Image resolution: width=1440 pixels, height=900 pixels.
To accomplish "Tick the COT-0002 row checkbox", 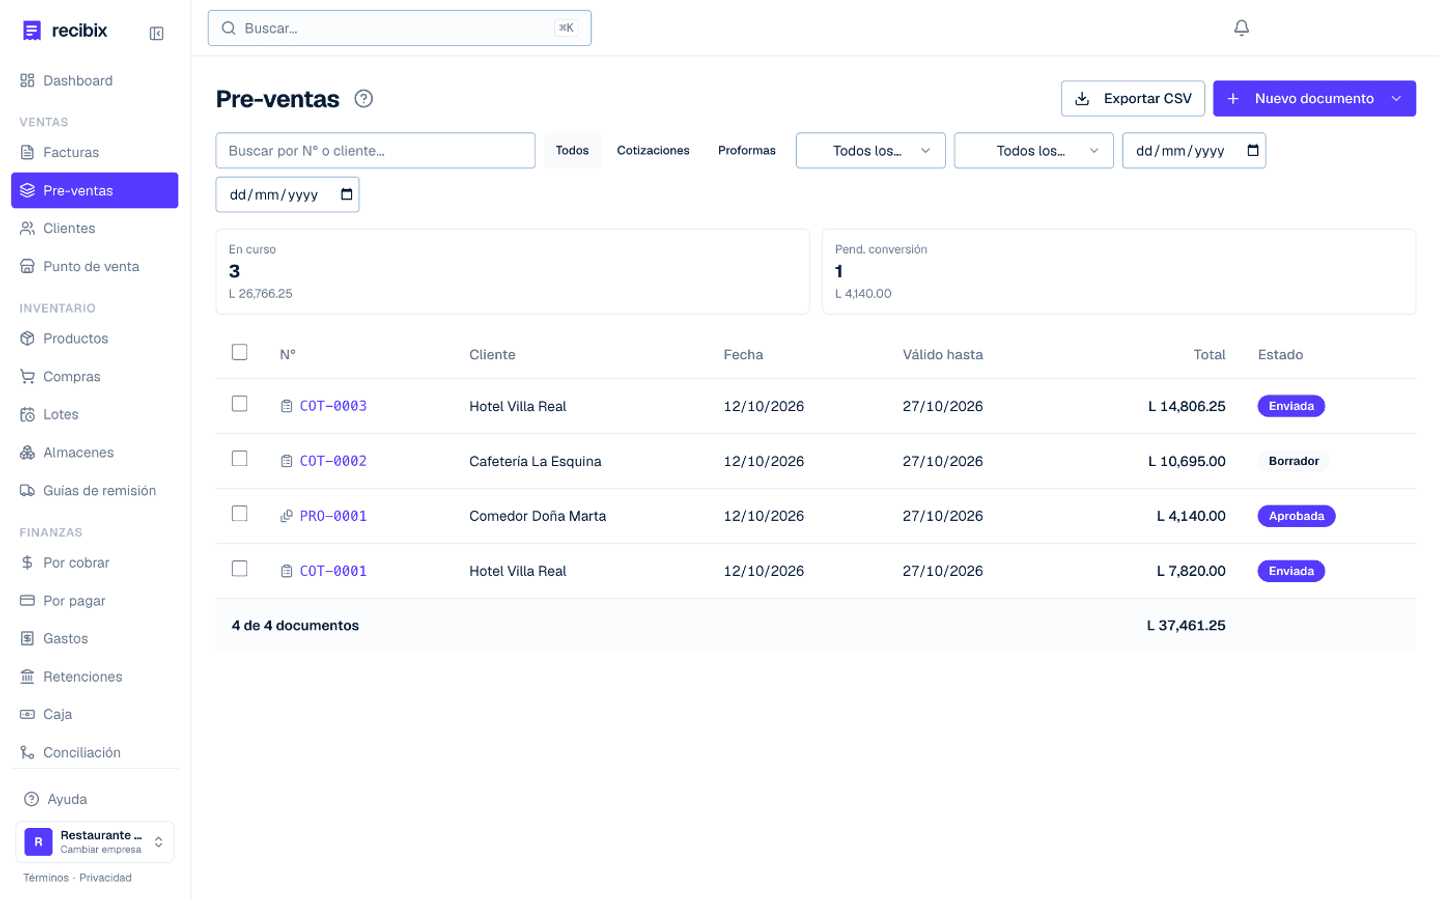I will (x=239, y=459).
